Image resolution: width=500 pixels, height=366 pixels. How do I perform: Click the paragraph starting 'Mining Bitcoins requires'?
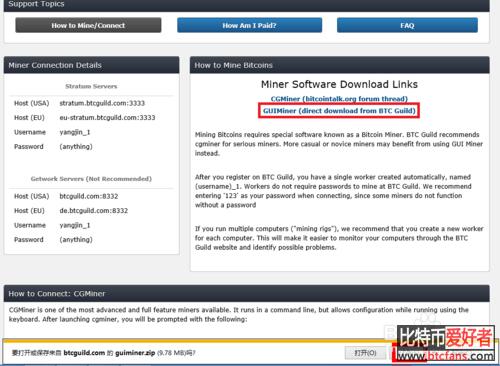[339, 144]
